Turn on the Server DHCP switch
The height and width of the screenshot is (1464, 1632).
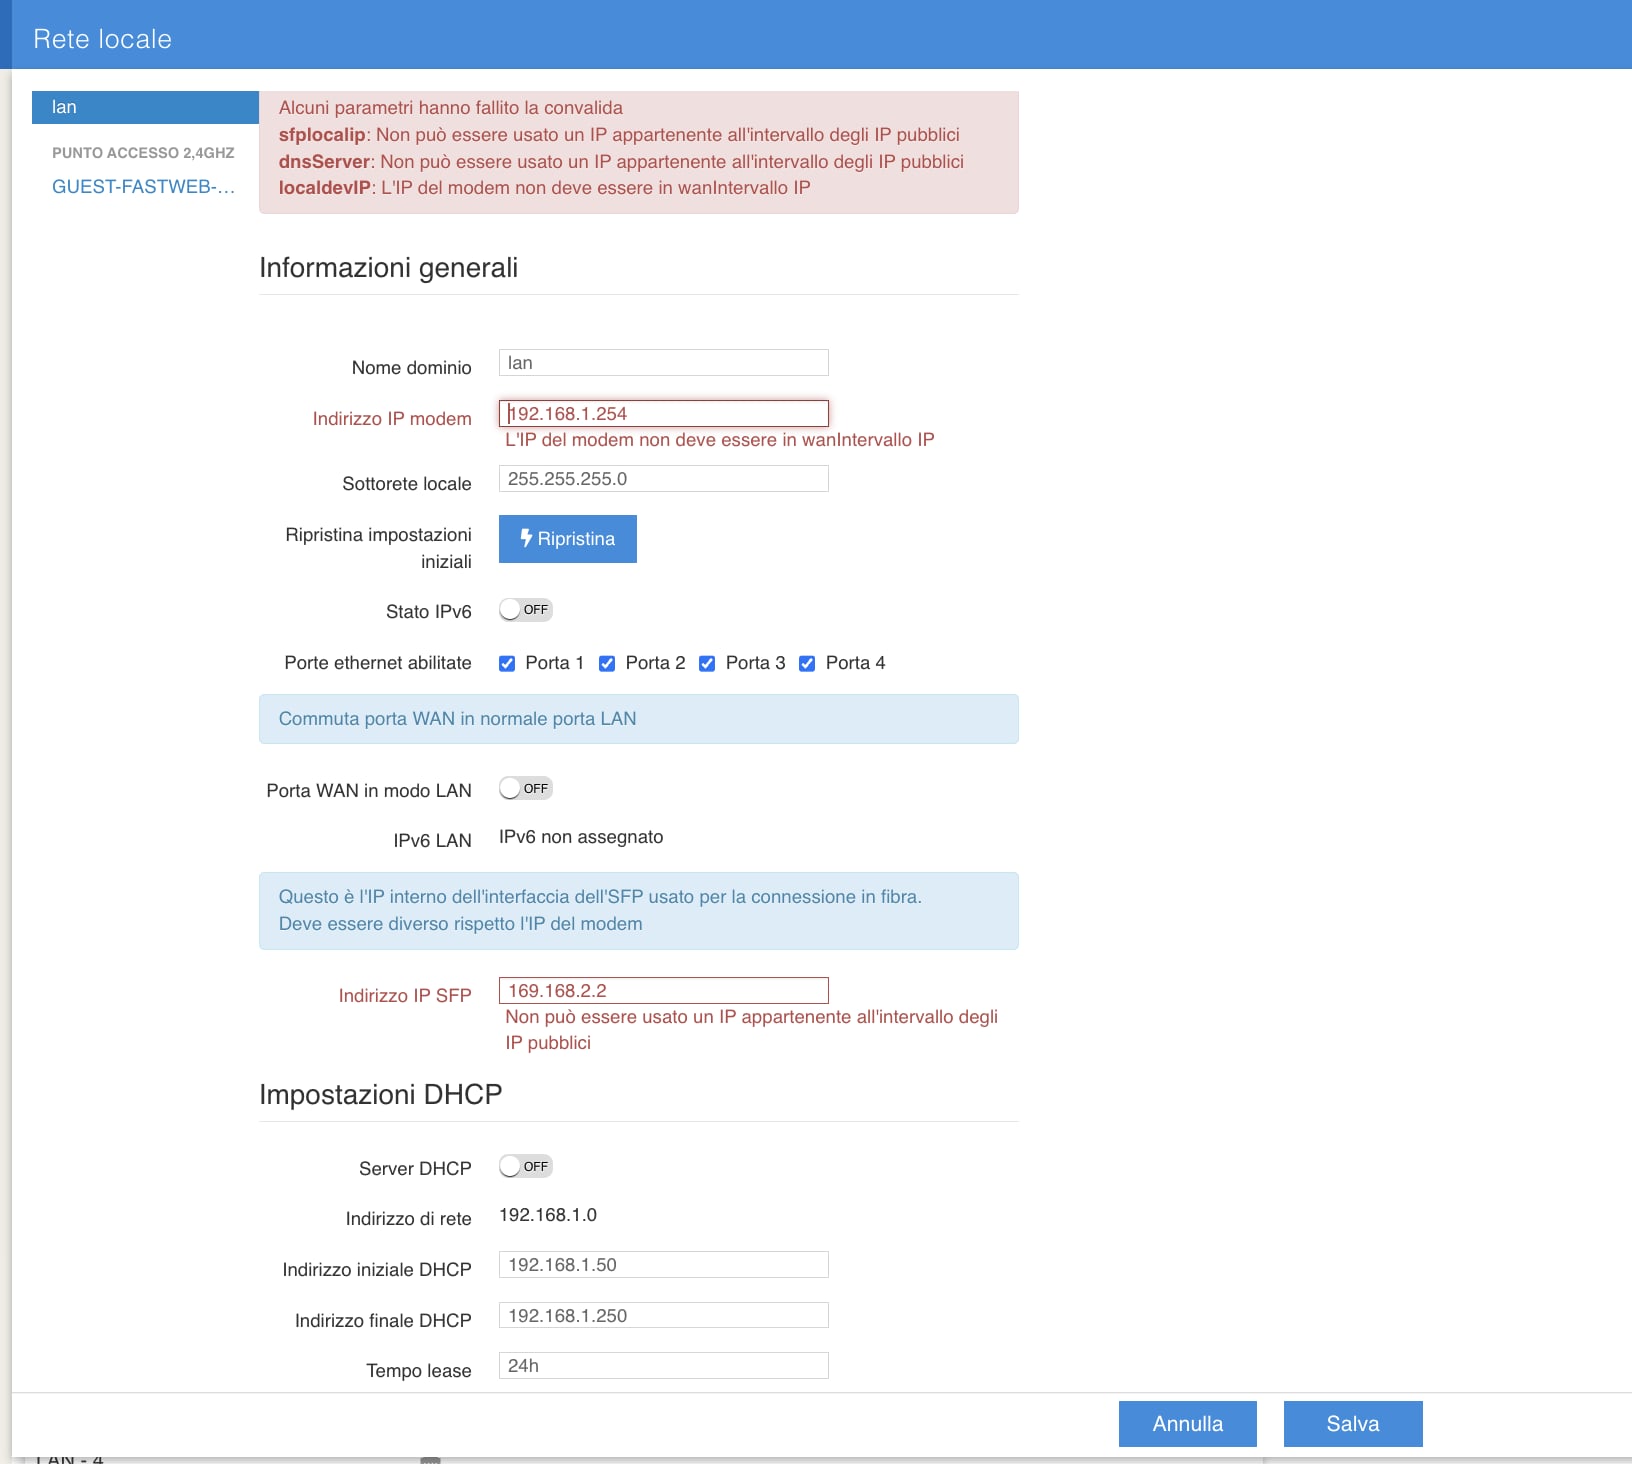point(526,1167)
